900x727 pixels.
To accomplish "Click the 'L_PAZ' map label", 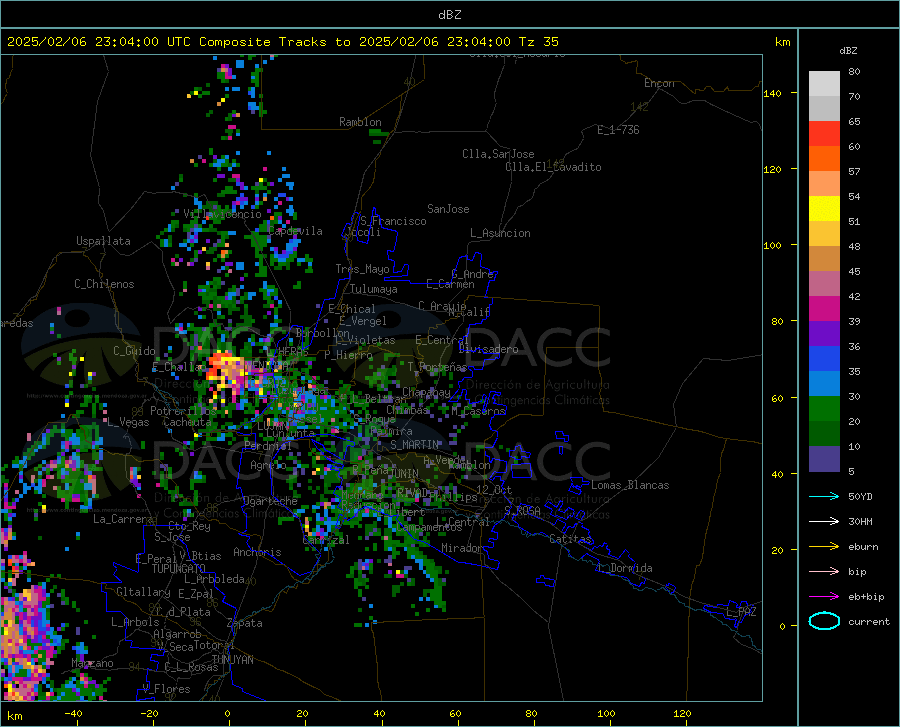I will [x=741, y=612].
